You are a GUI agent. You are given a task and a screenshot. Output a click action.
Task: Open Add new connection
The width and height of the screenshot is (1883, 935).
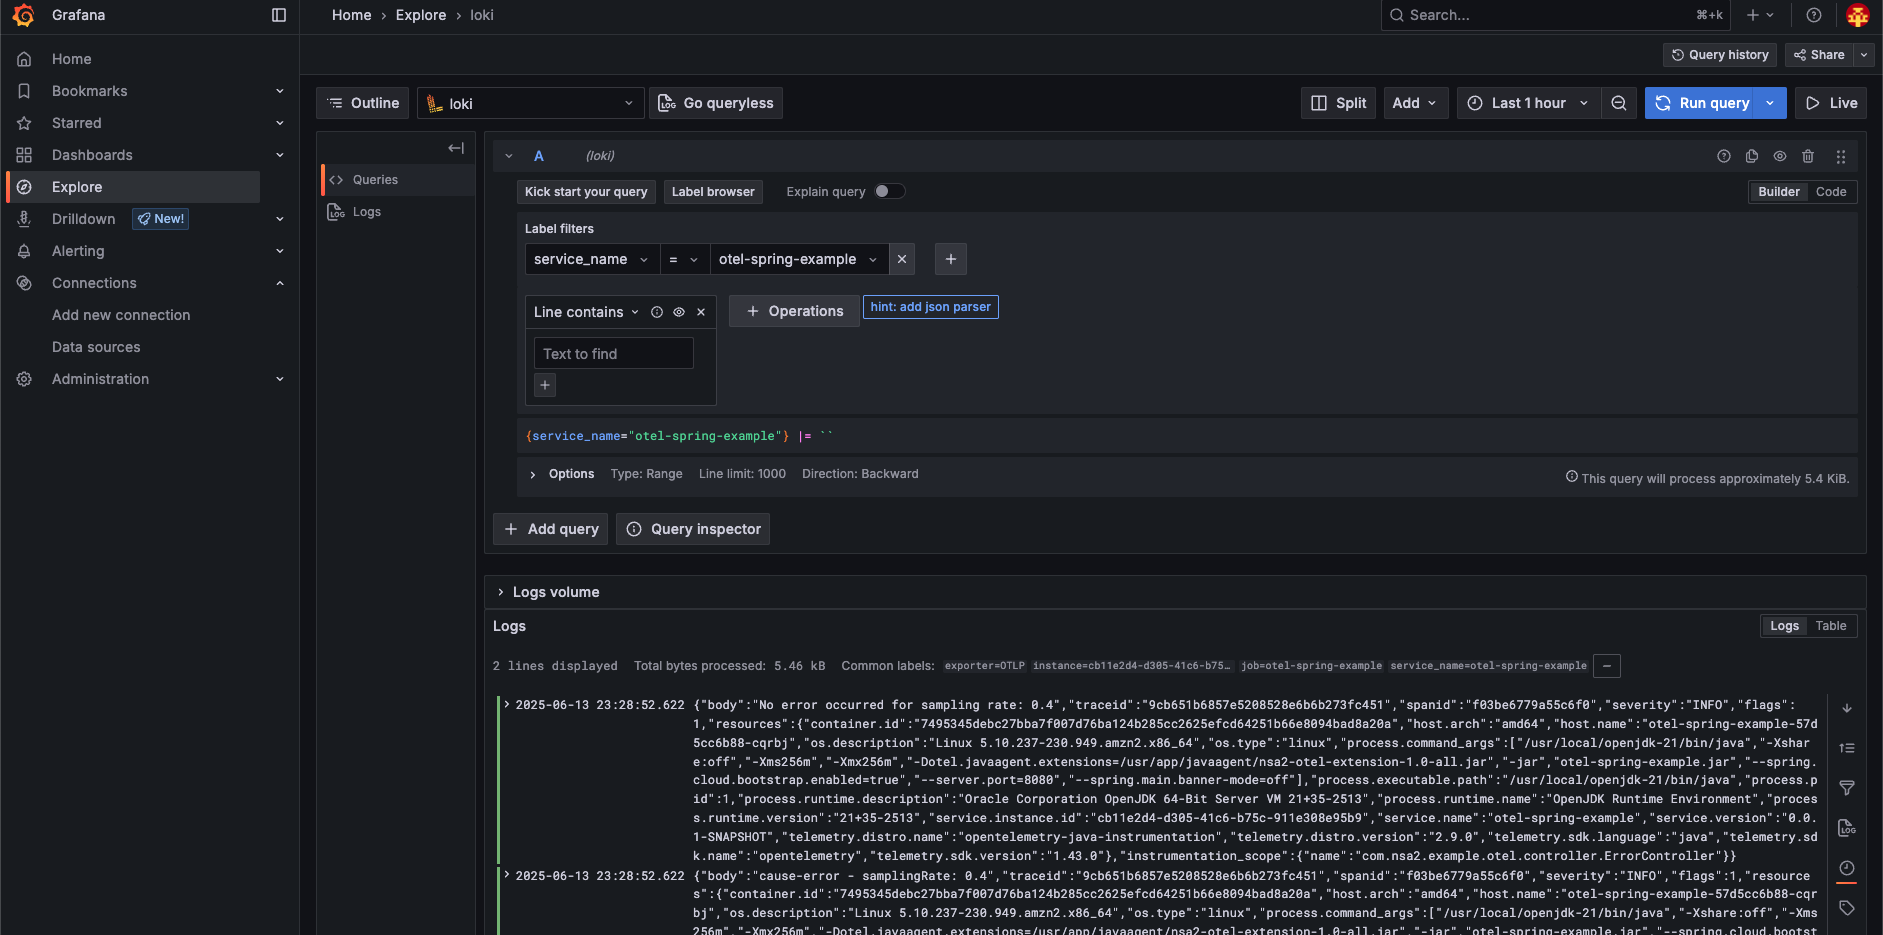click(x=121, y=315)
